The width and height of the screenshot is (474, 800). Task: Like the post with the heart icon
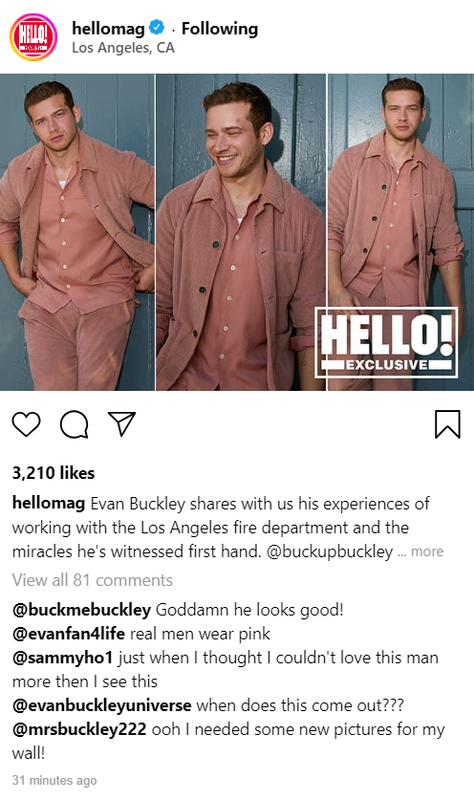26,424
